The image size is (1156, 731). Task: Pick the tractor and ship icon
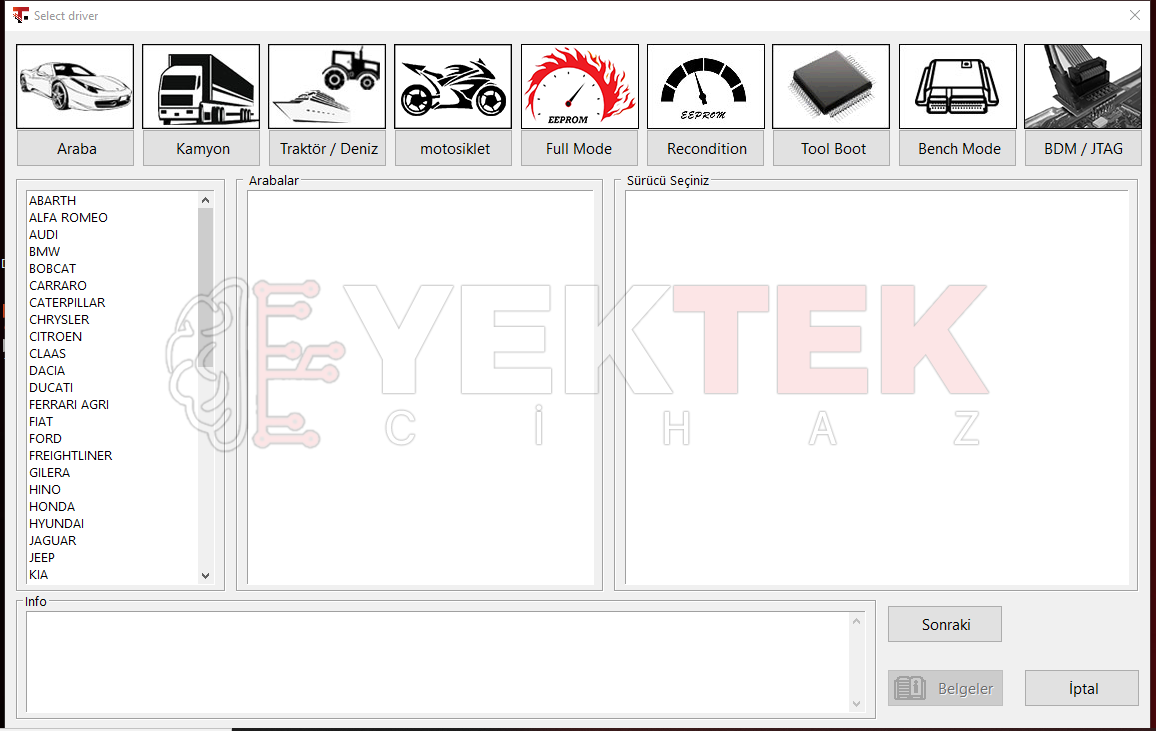click(327, 86)
